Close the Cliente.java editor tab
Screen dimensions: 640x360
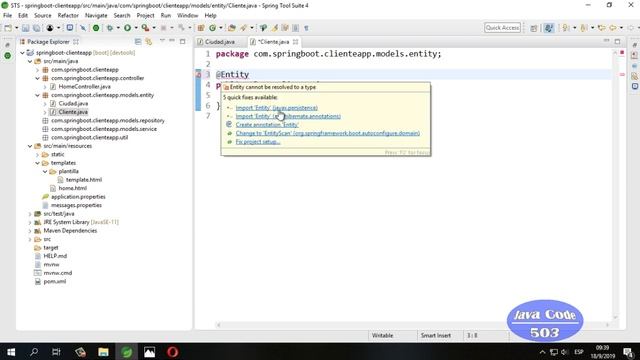[296, 42]
